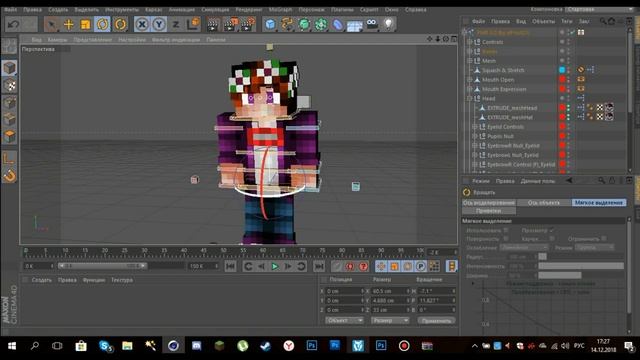
Task: Open the blue deformer icon
Action: pyautogui.click(x=338, y=24)
